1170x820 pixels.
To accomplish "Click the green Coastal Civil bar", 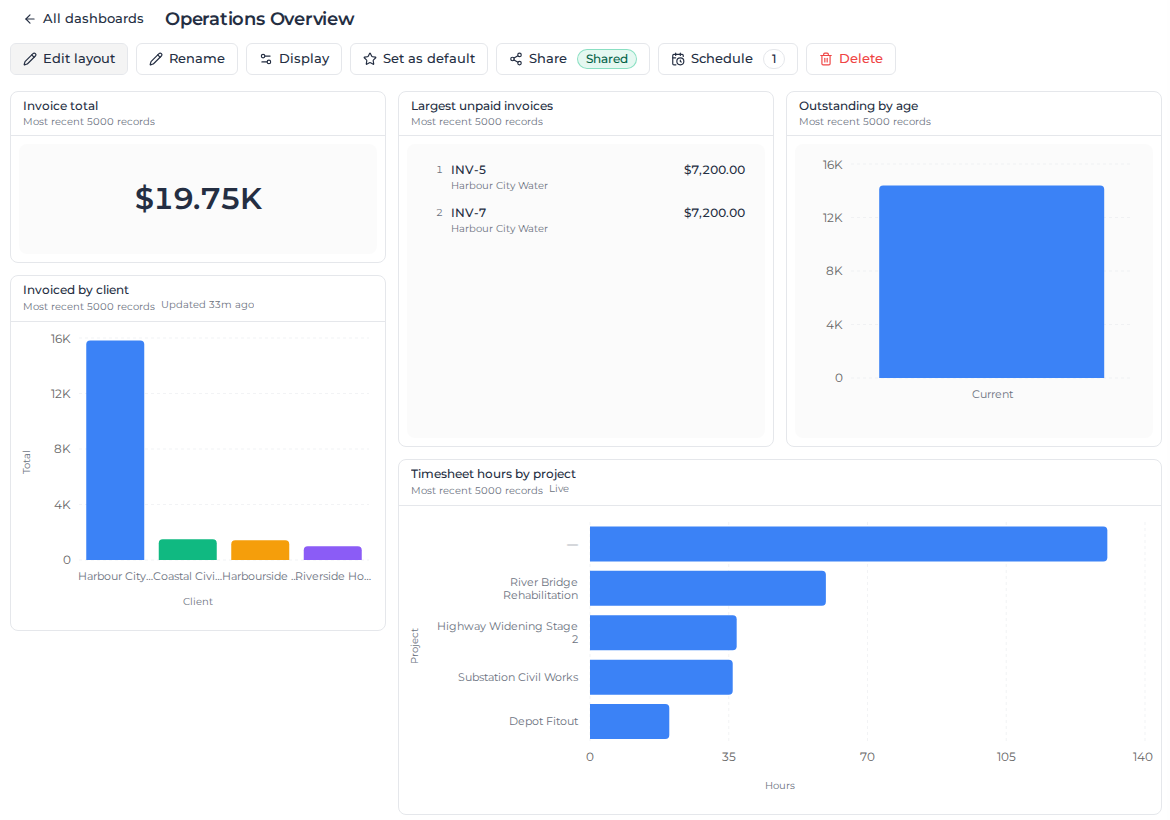I will [x=187, y=549].
